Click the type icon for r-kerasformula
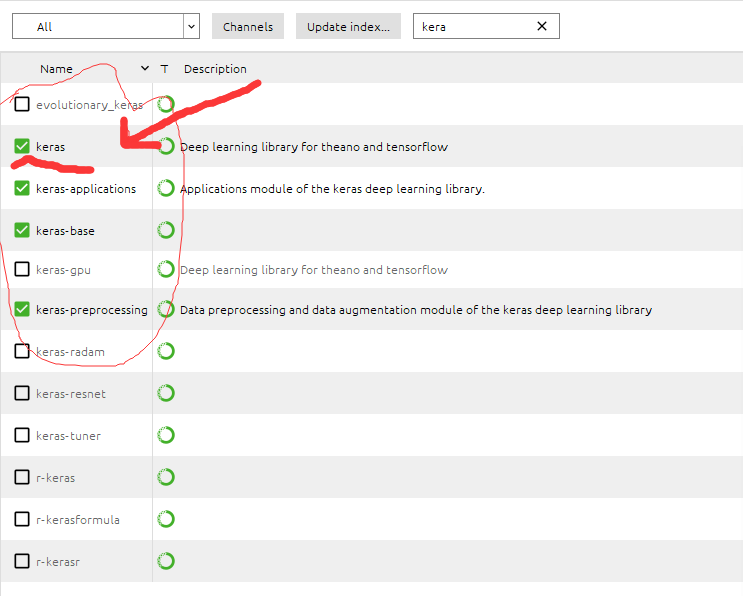This screenshot has height=596, width=743. (166, 519)
